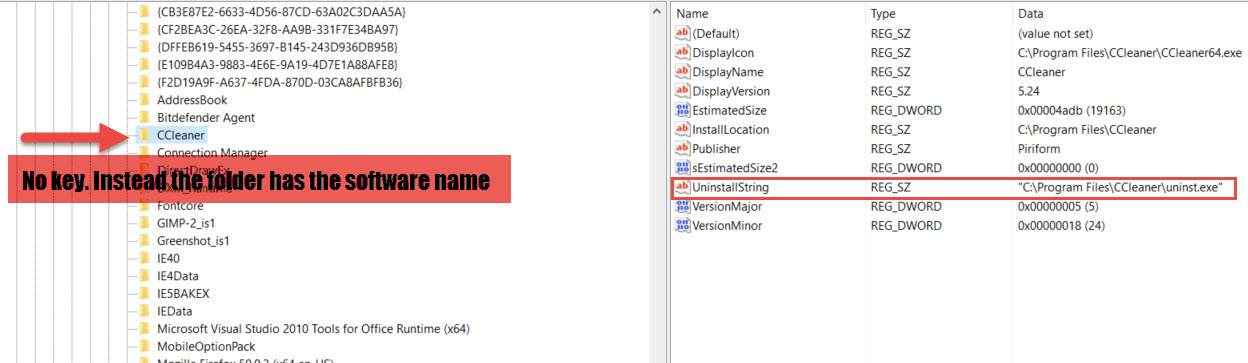The image size is (1248, 363).
Task: Click the string icon beside UninstallString
Action: [x=683, y=187]
